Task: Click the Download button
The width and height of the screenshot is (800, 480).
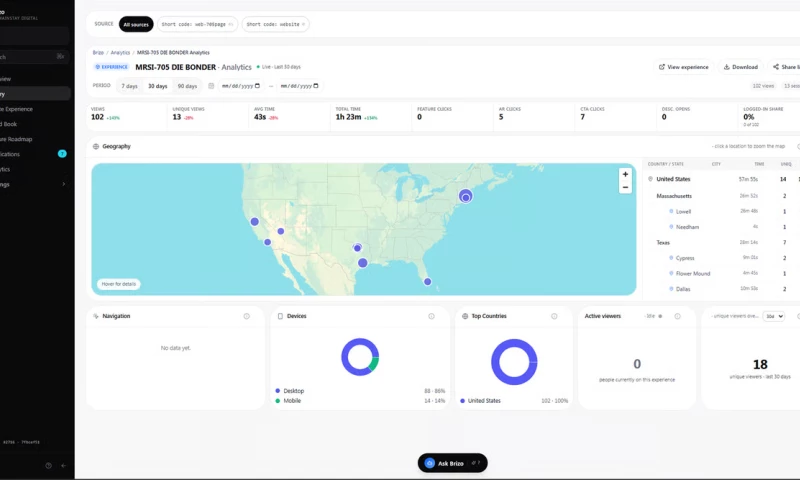Action: 740,67
